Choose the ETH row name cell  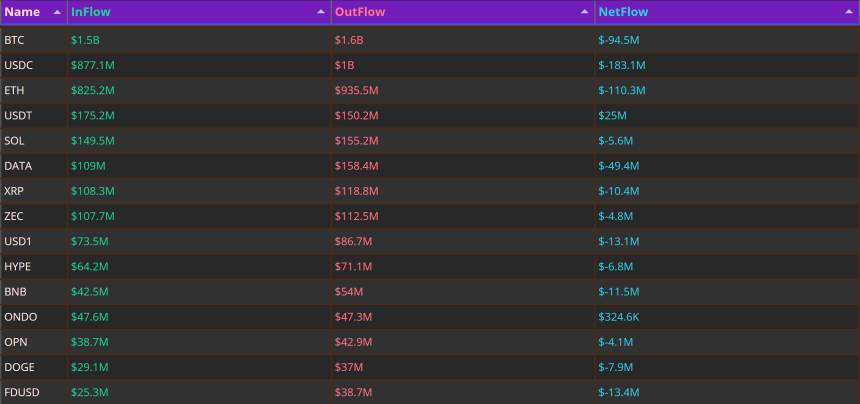tap(33, 90)
